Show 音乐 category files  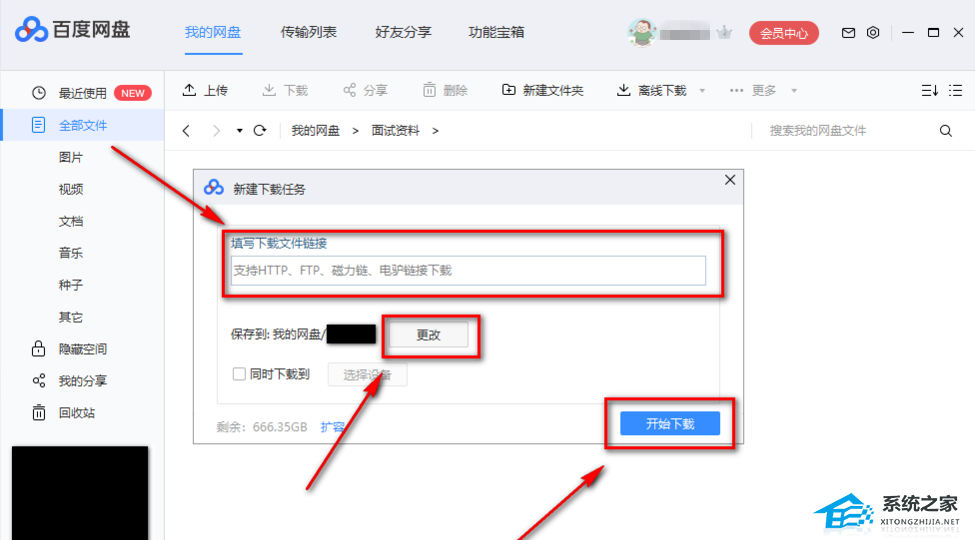[x=71, y=253]
